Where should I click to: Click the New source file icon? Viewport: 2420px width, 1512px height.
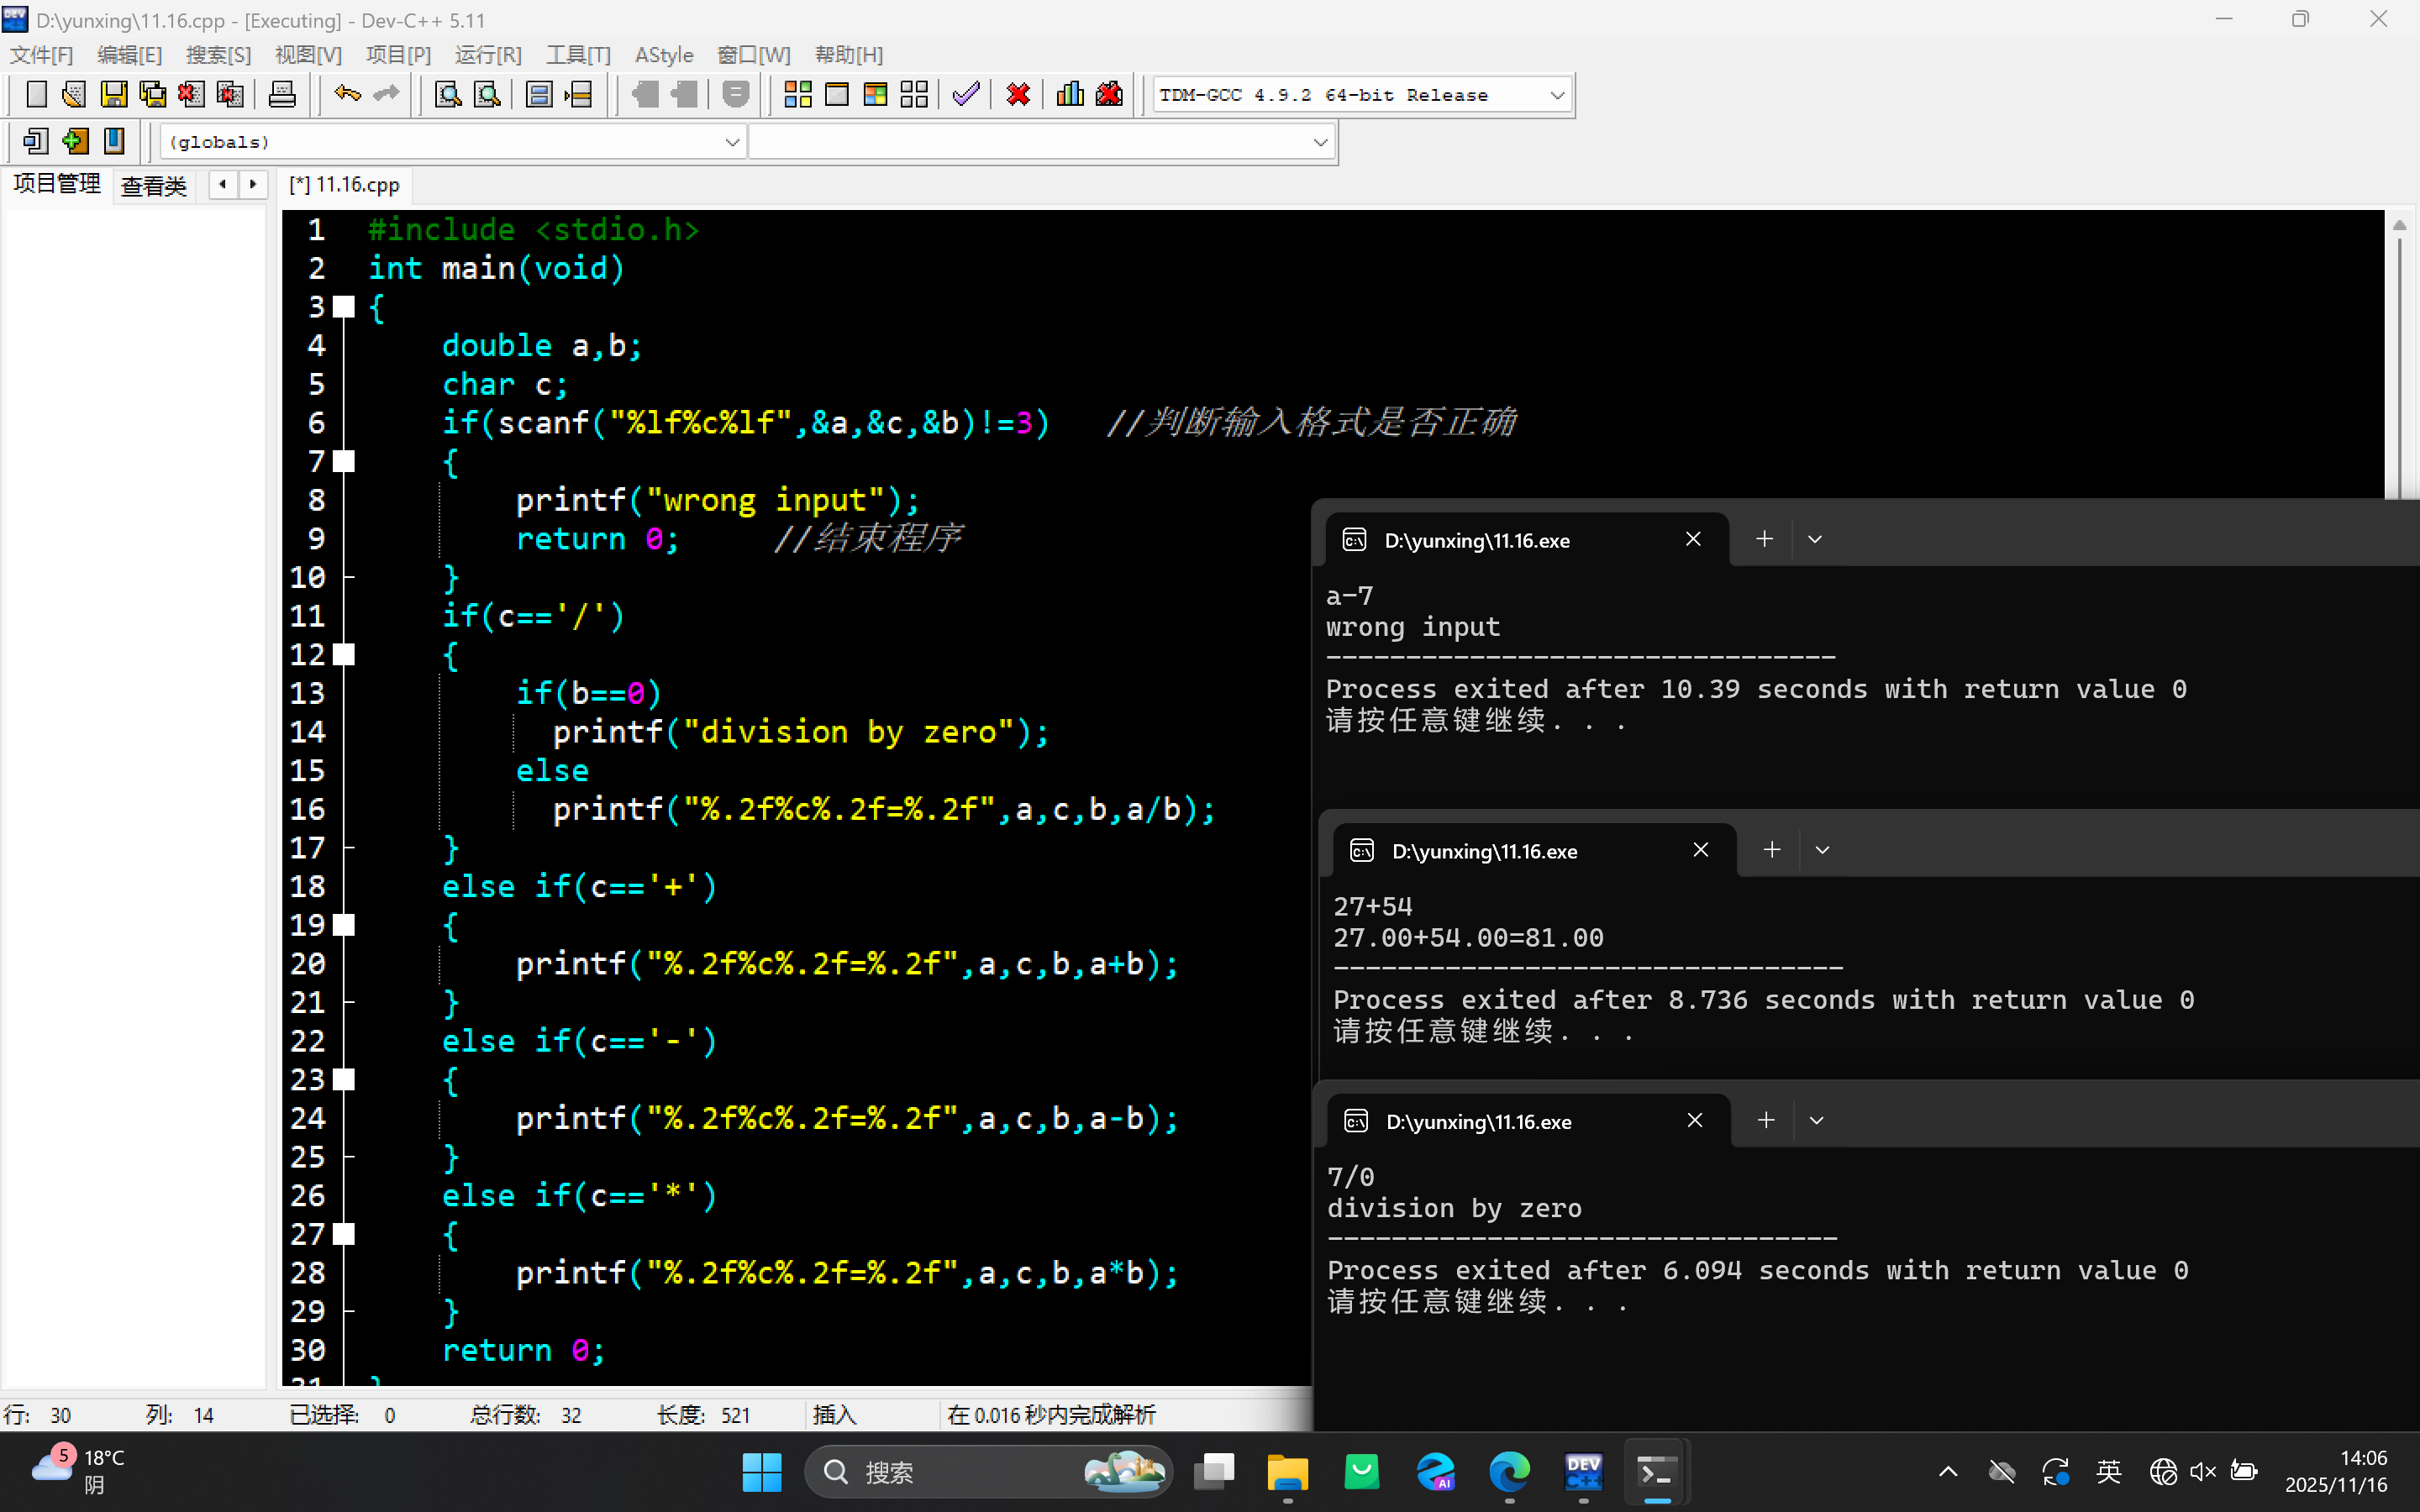point(36,95)
